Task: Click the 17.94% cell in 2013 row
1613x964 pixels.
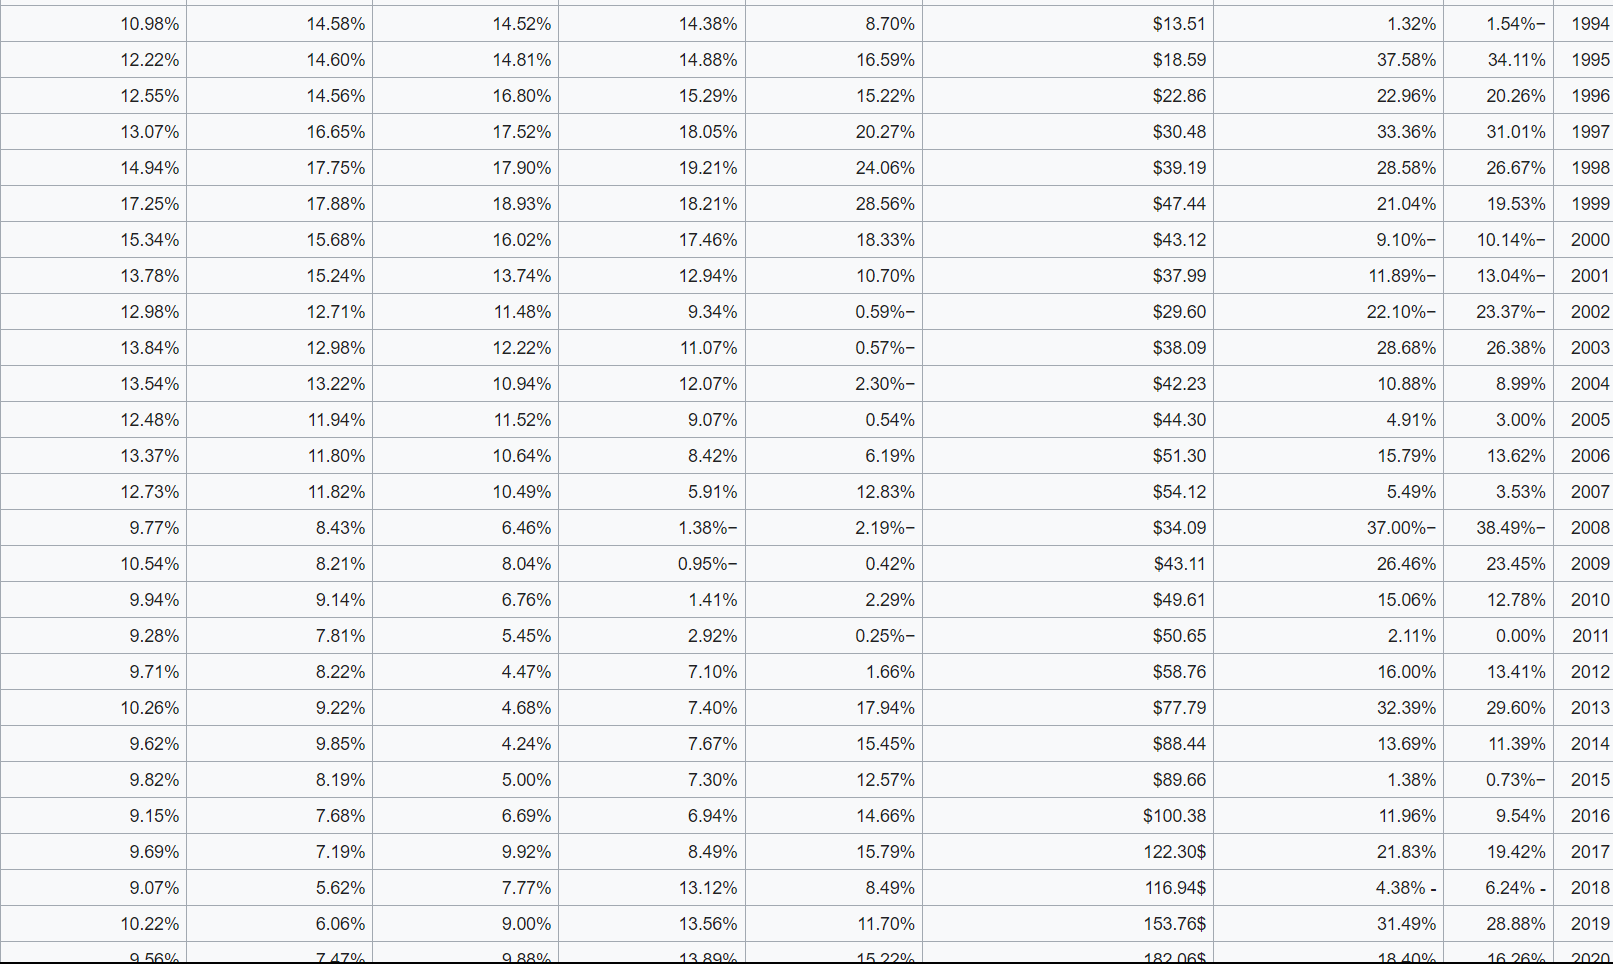Action: (x=885, y=708)
